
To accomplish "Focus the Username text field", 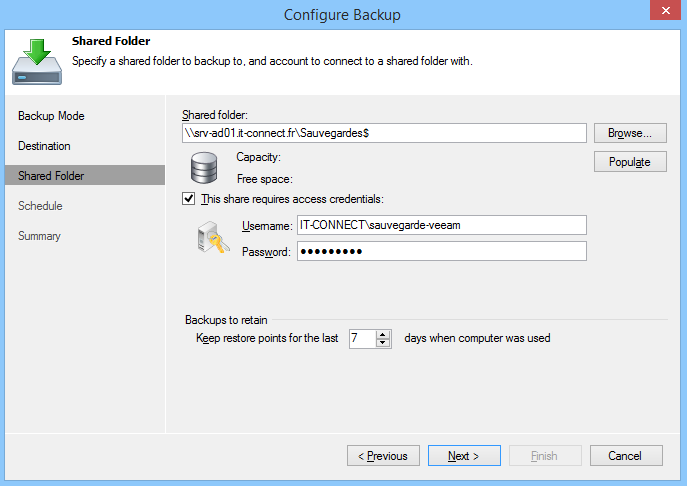I will (440, 225).
